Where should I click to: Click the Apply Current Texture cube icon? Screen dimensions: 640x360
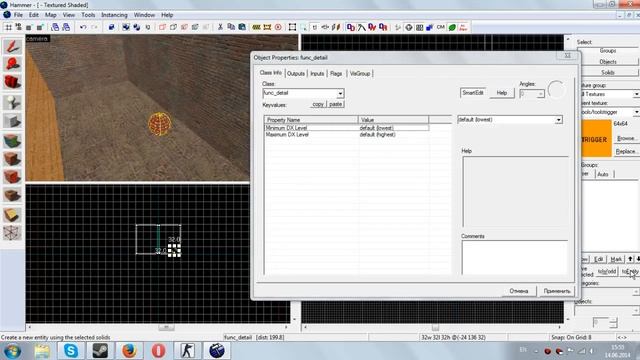12,159
